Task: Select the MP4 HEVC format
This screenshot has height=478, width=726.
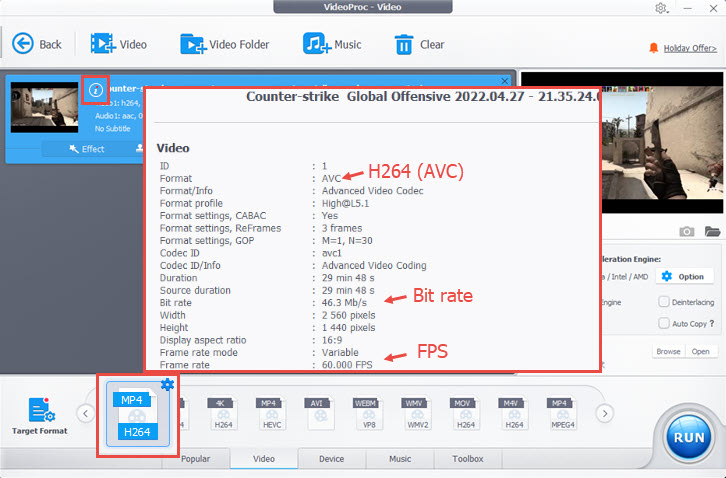Action: (272, 414)
